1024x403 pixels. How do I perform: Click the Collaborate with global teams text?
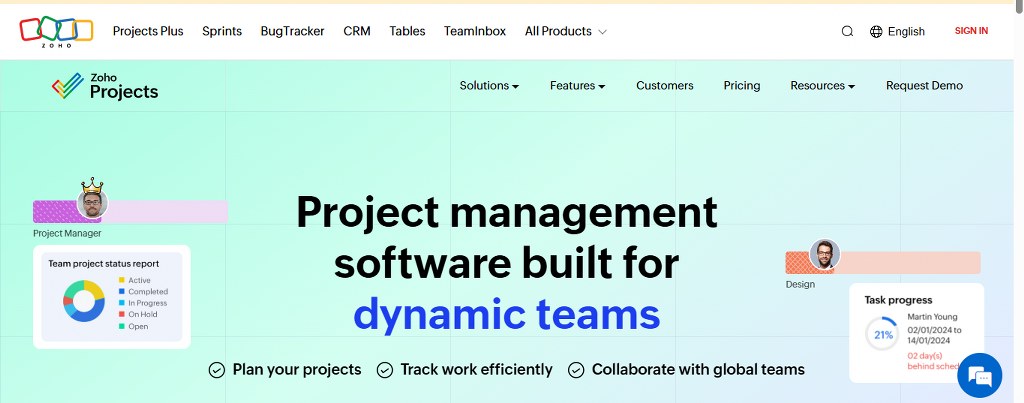[698, 370]
